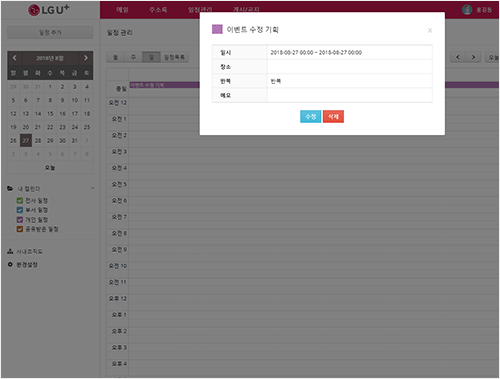Collapse the 내 캘린더 chevron
Viewport: 500px width, 379px height.
(92, 188)
